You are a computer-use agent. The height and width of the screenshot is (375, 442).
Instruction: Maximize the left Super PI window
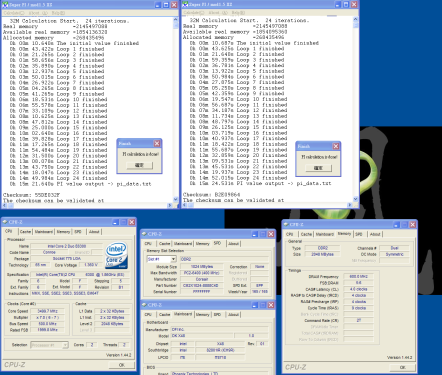pos(166,5)
